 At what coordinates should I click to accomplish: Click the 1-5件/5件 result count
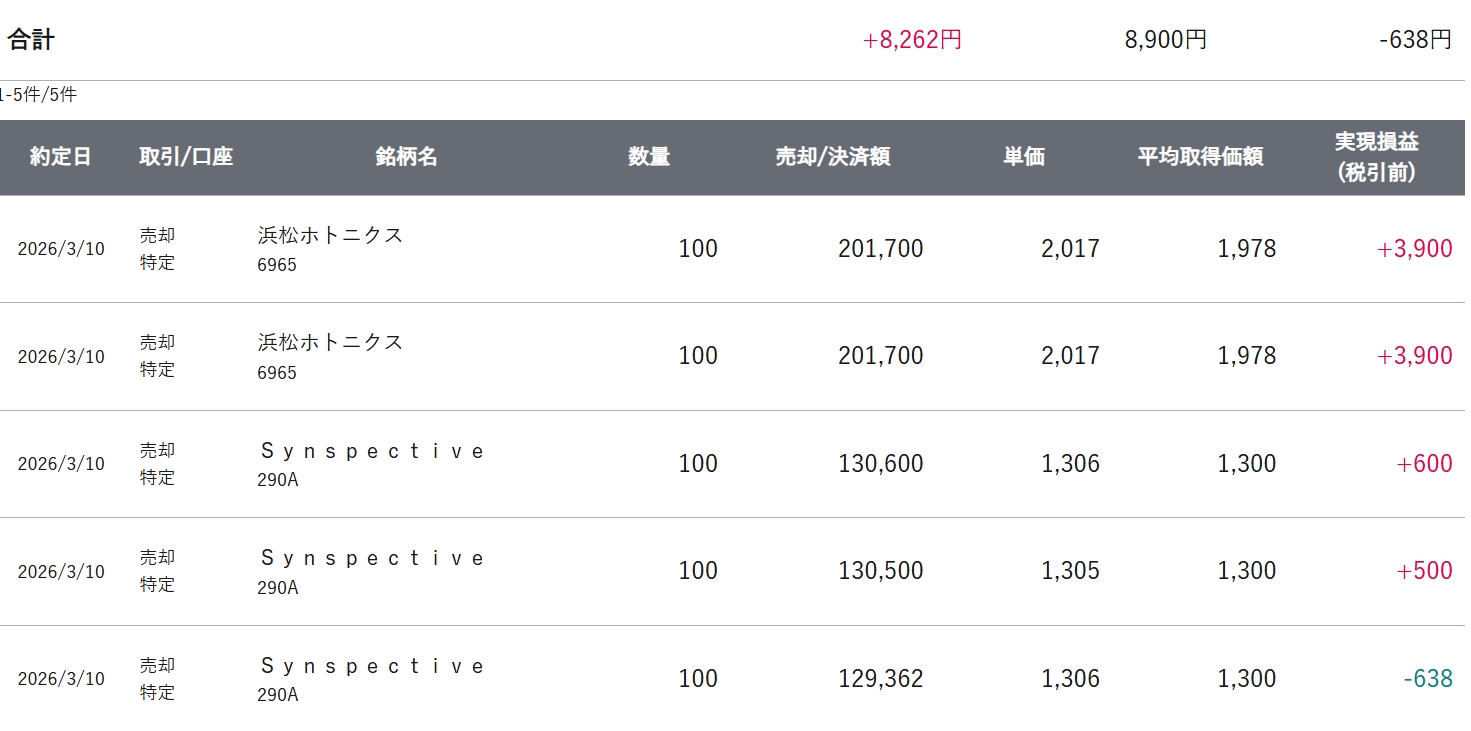(38, 96)
